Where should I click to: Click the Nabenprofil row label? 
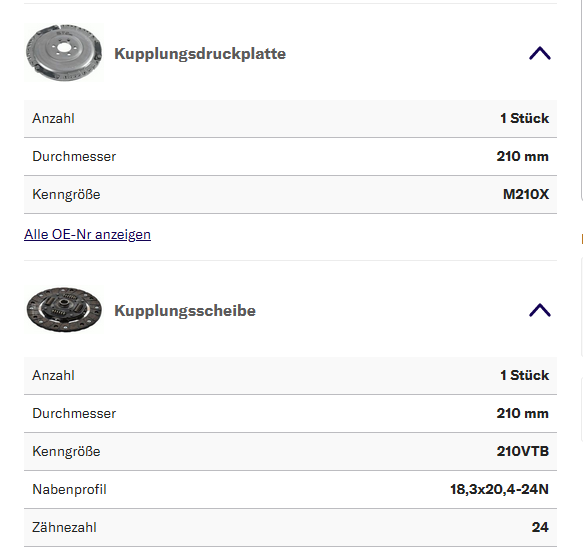pyautogui.click(x=70, y=489)
